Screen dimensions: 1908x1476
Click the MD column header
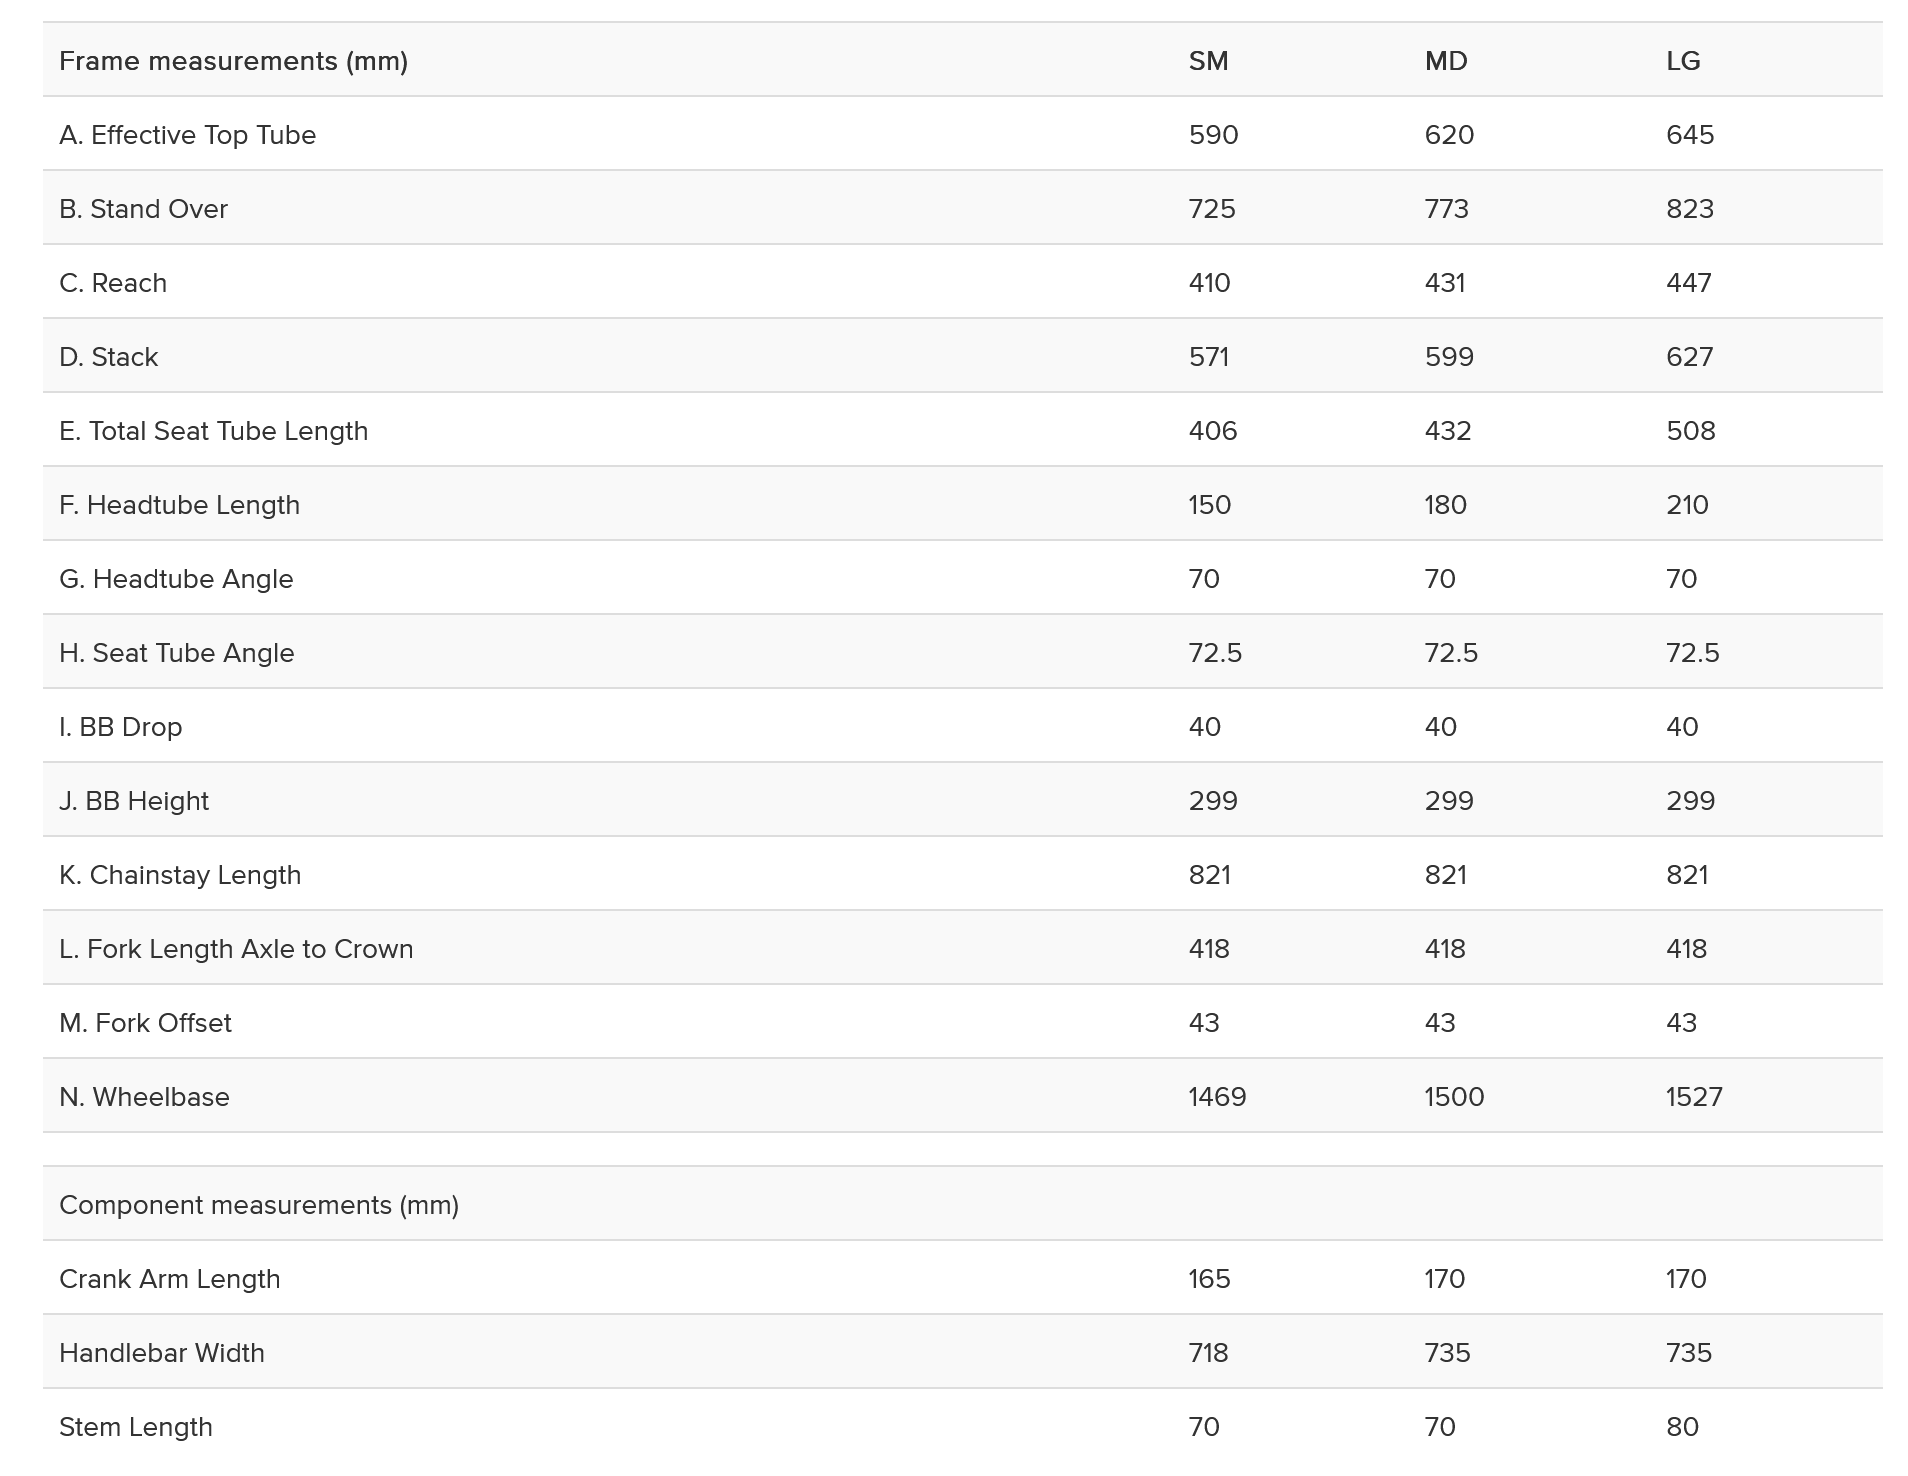click(x=1446, y=61)
